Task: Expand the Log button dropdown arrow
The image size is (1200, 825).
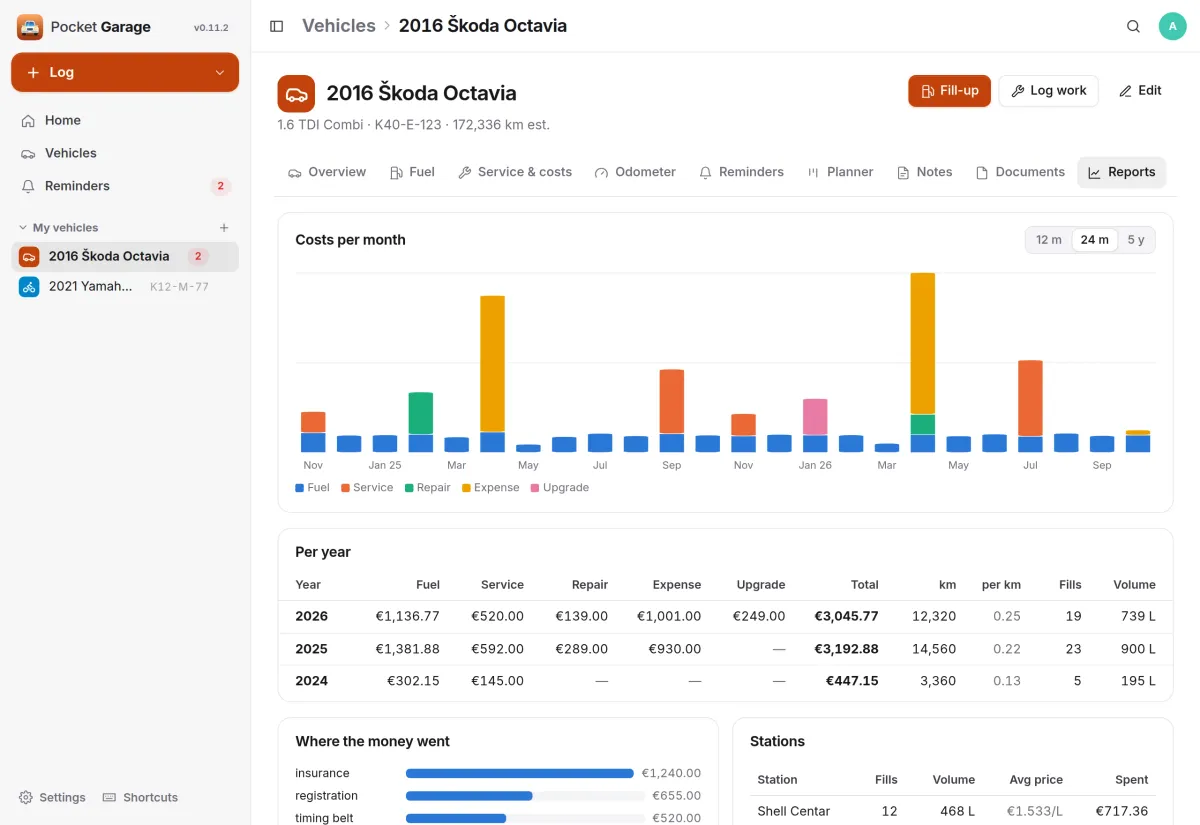Action: coord(220,72)
